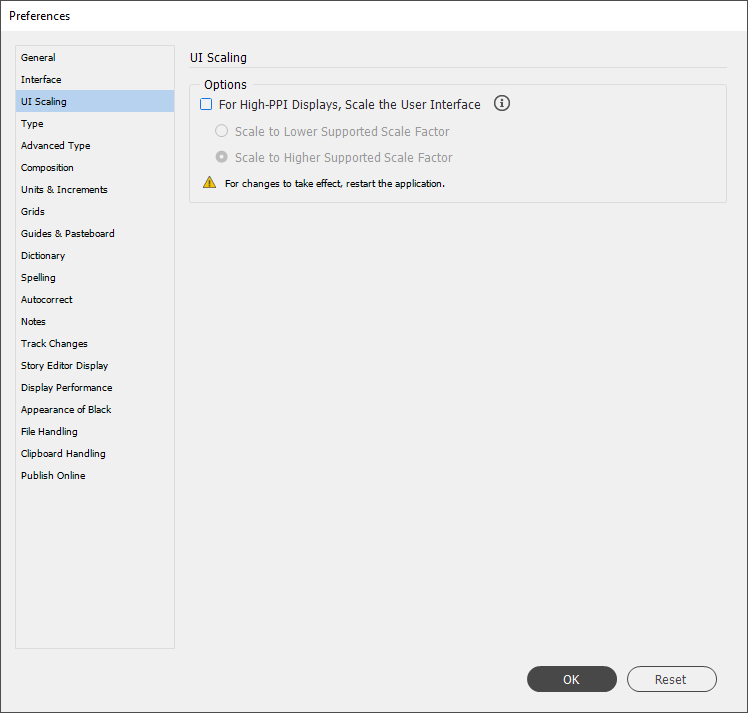This screenshot has width=748, height=713.
Task: Click the UI Scaling panel heading
Action: (x=218, y=58)
